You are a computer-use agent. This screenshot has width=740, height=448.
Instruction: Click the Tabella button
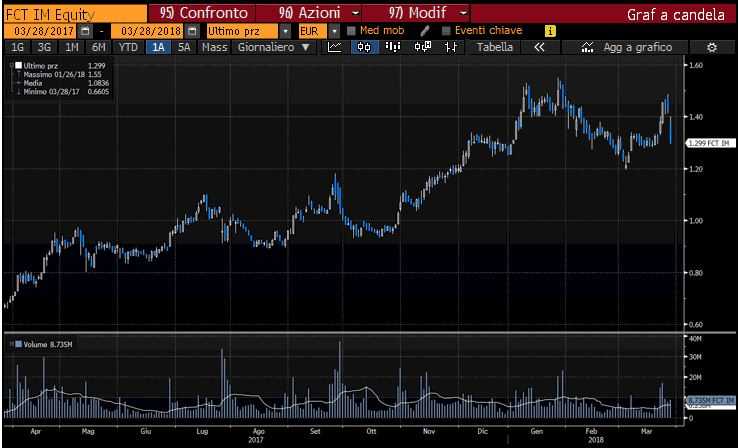click(495, 47)
